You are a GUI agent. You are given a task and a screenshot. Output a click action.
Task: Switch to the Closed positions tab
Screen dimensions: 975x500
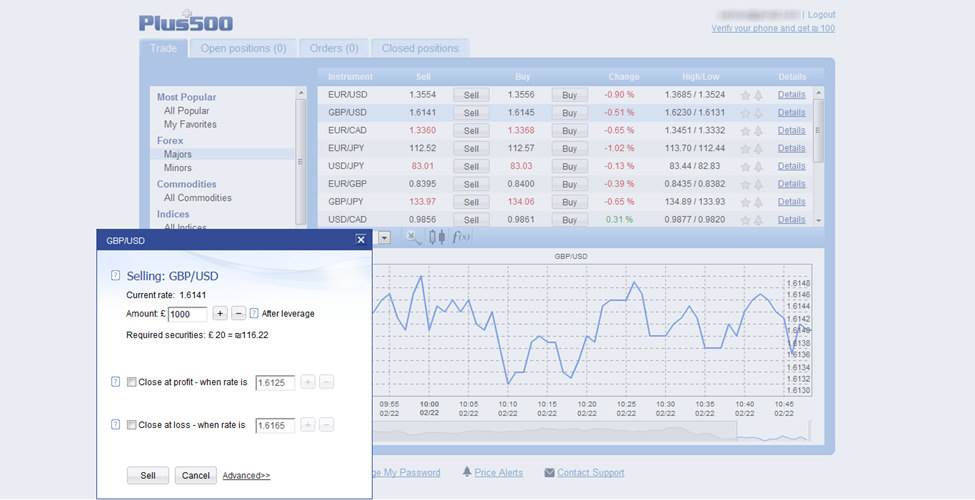click(x=419, y=48)
